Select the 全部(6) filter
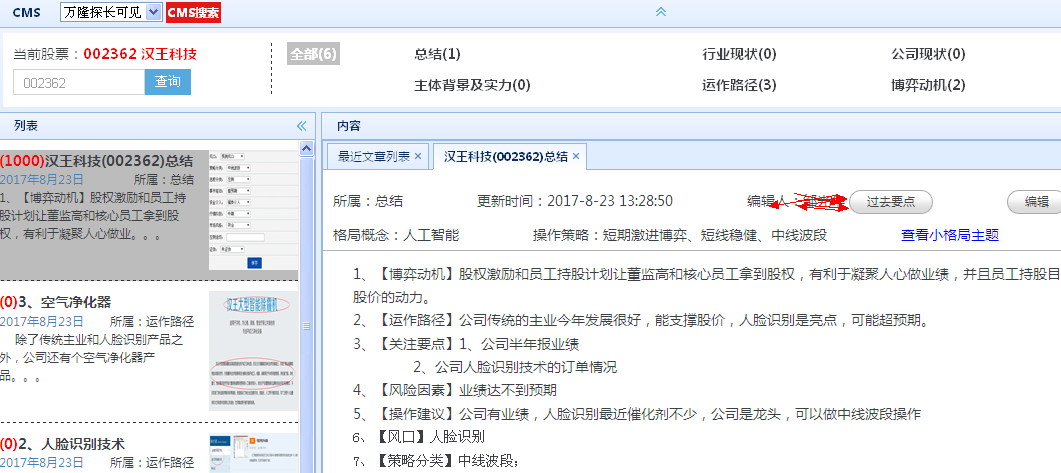The image size is (1061, 473). (x=313, y=54)
